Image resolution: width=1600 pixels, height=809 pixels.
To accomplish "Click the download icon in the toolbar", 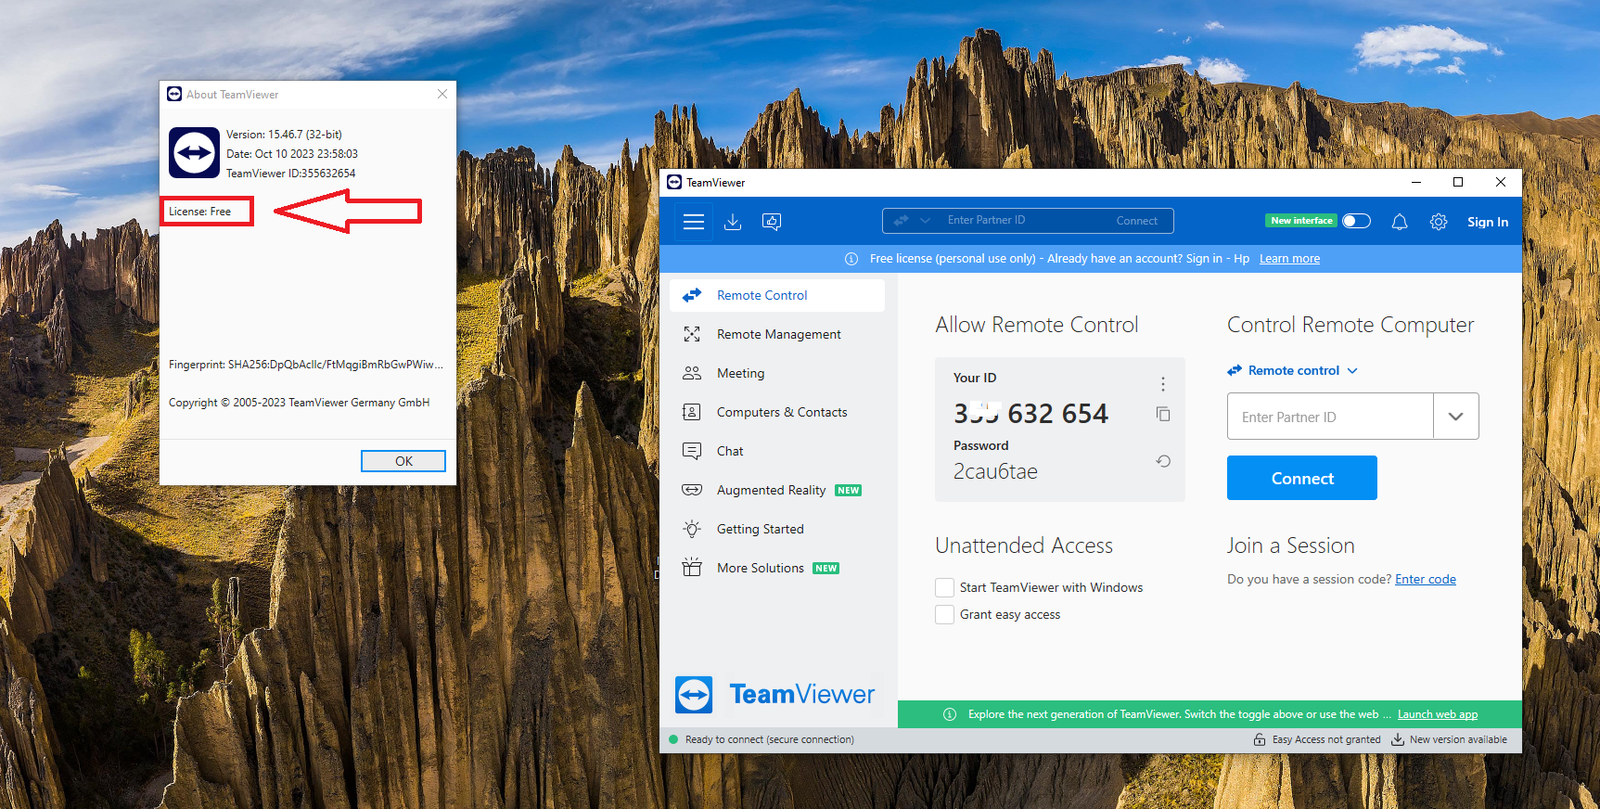I will point(733,222).
